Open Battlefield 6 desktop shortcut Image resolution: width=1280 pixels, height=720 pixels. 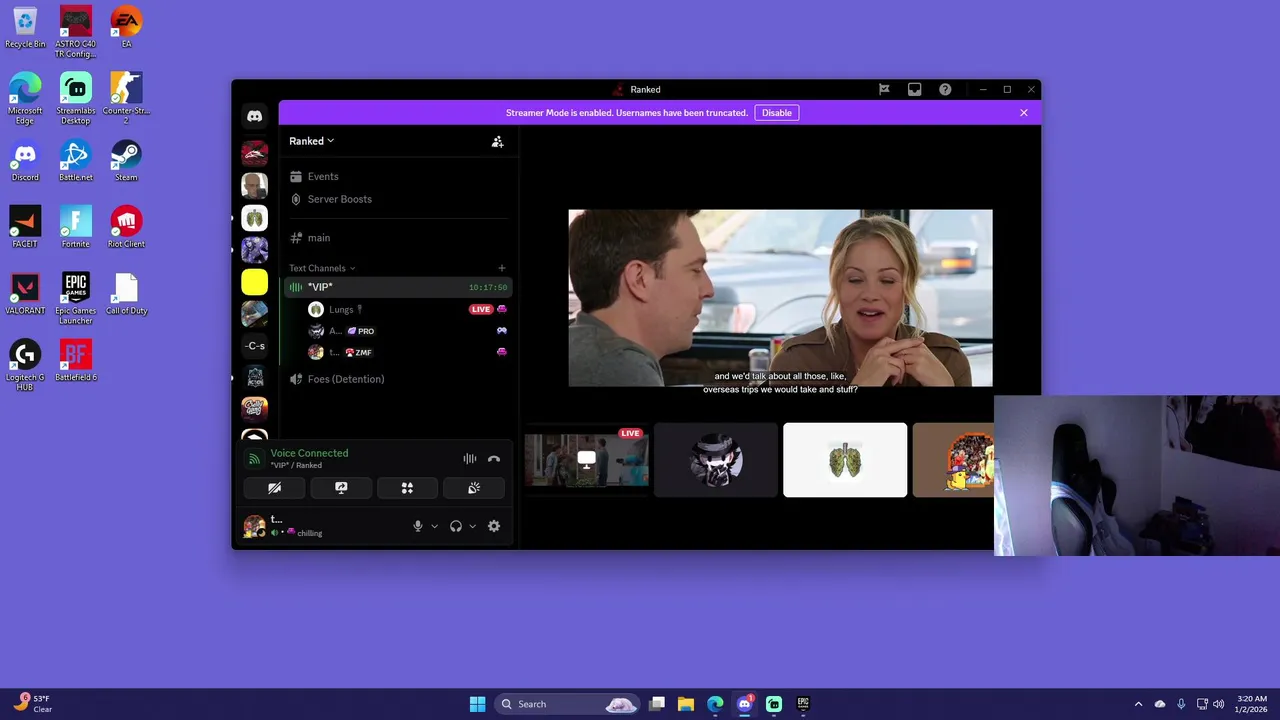pyautogui.click(x=76, y=361)
